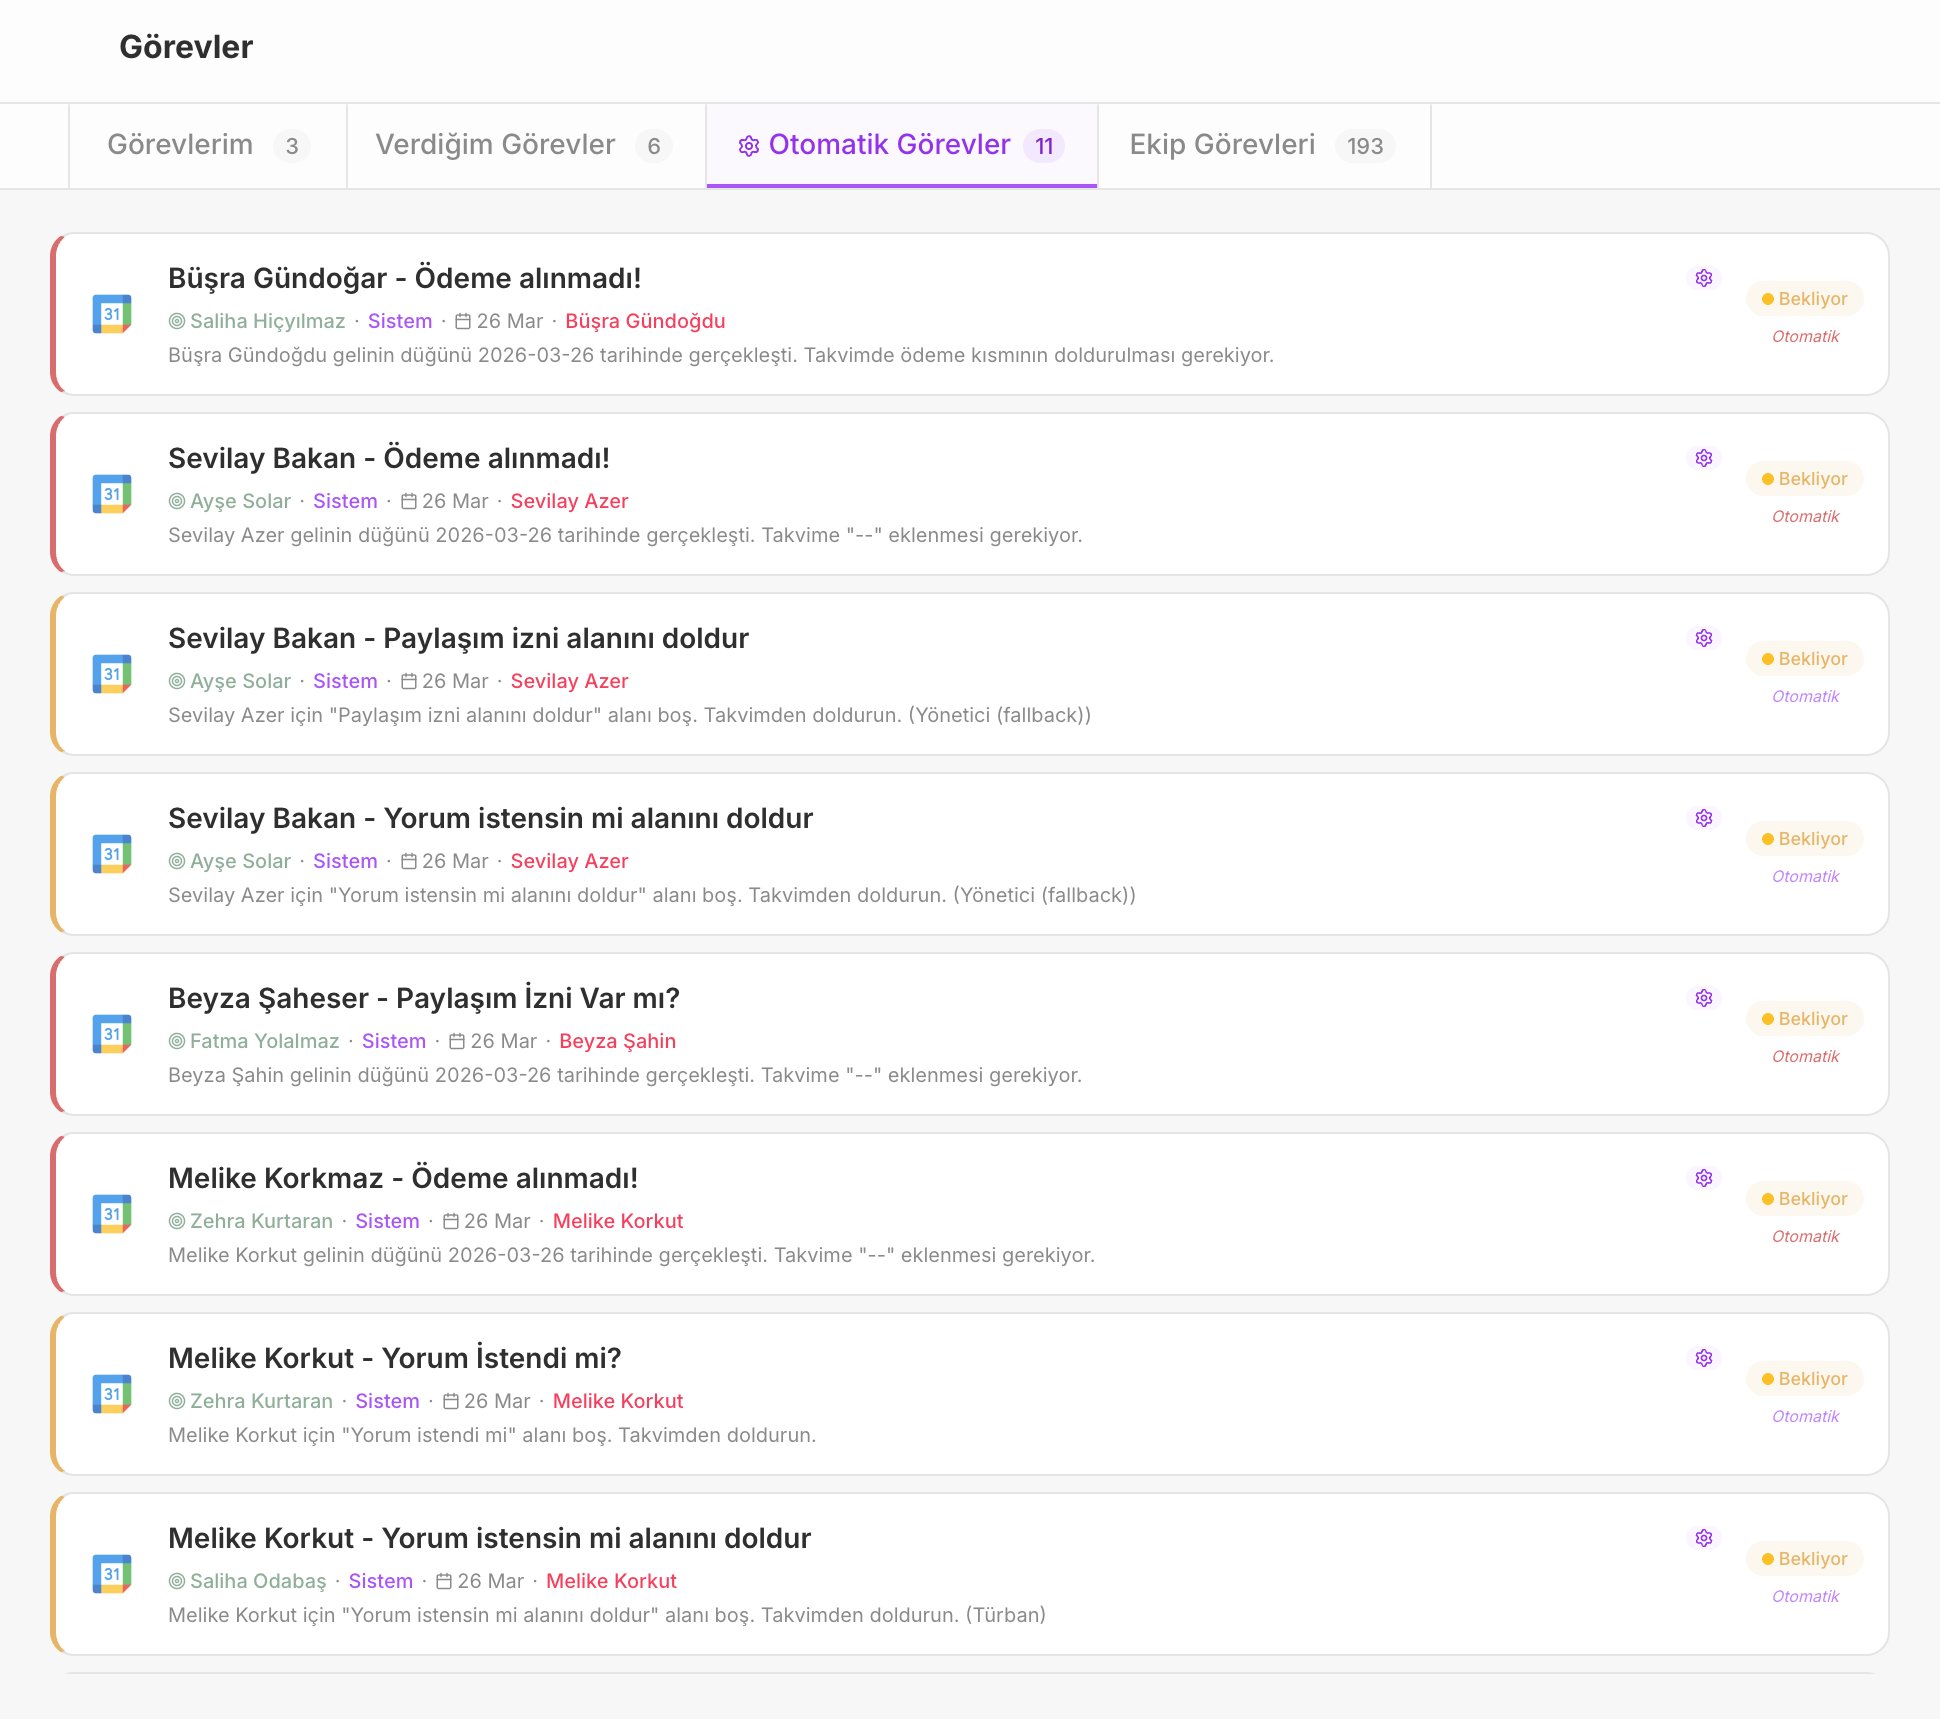
Task: Open task titled Sevilay Bakan - Yorum istensin mi
Action: tap(490, 818)
